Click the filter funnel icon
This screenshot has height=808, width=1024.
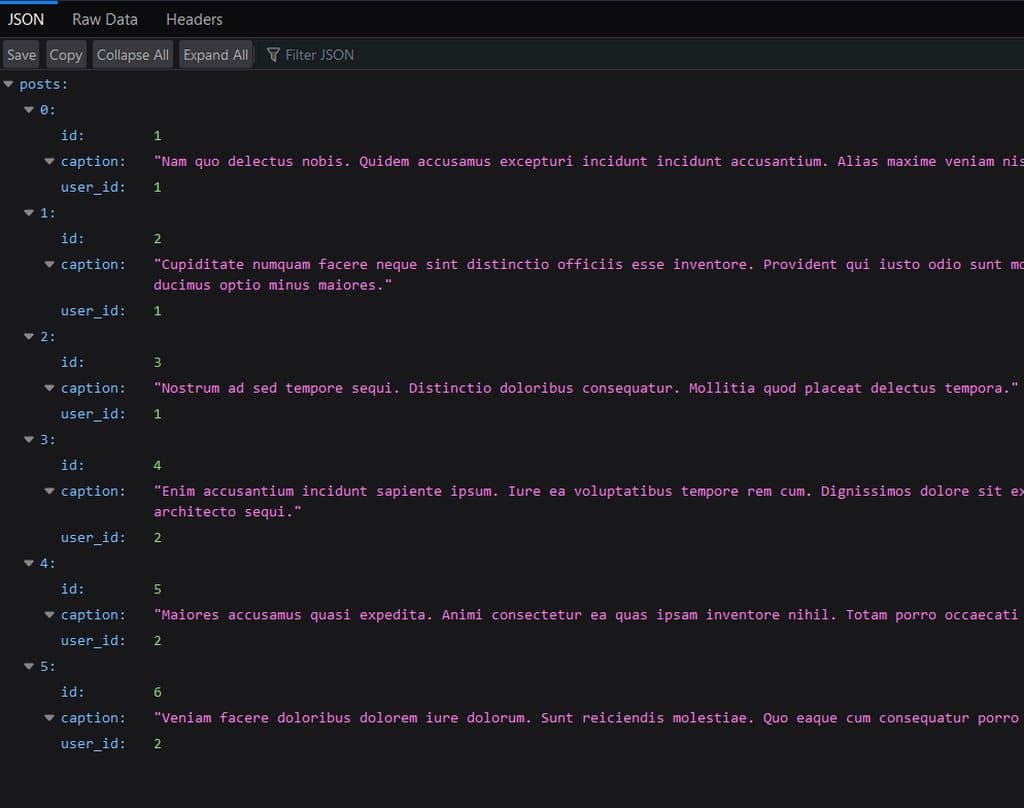(x=272, y=55)
